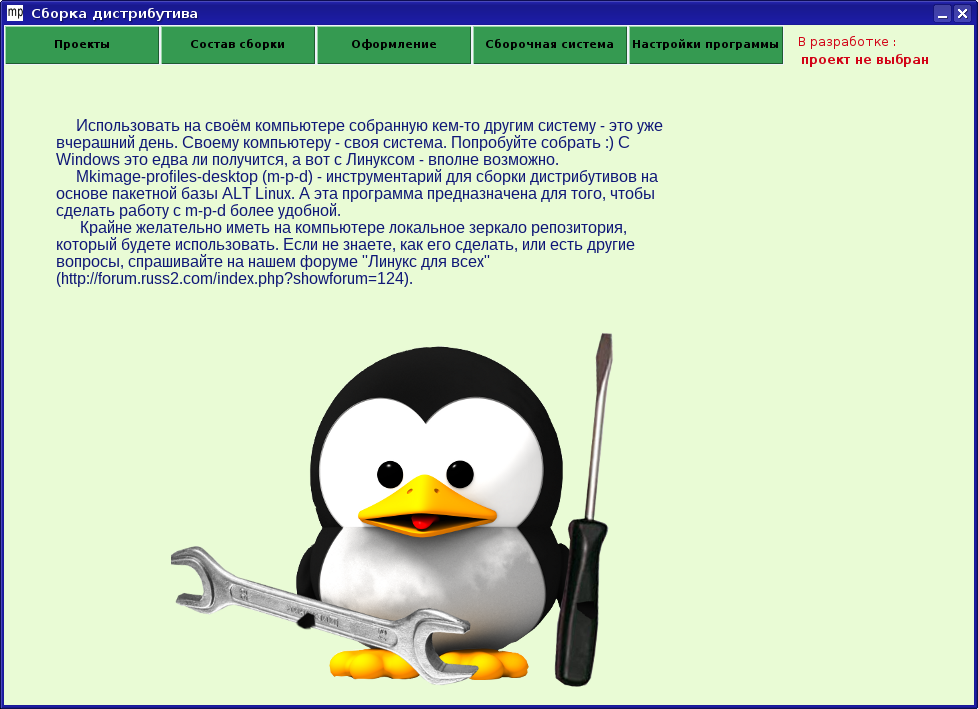Click the penguin's left eye
Viewport: 978px width, 709px height.
click(390, 473)
